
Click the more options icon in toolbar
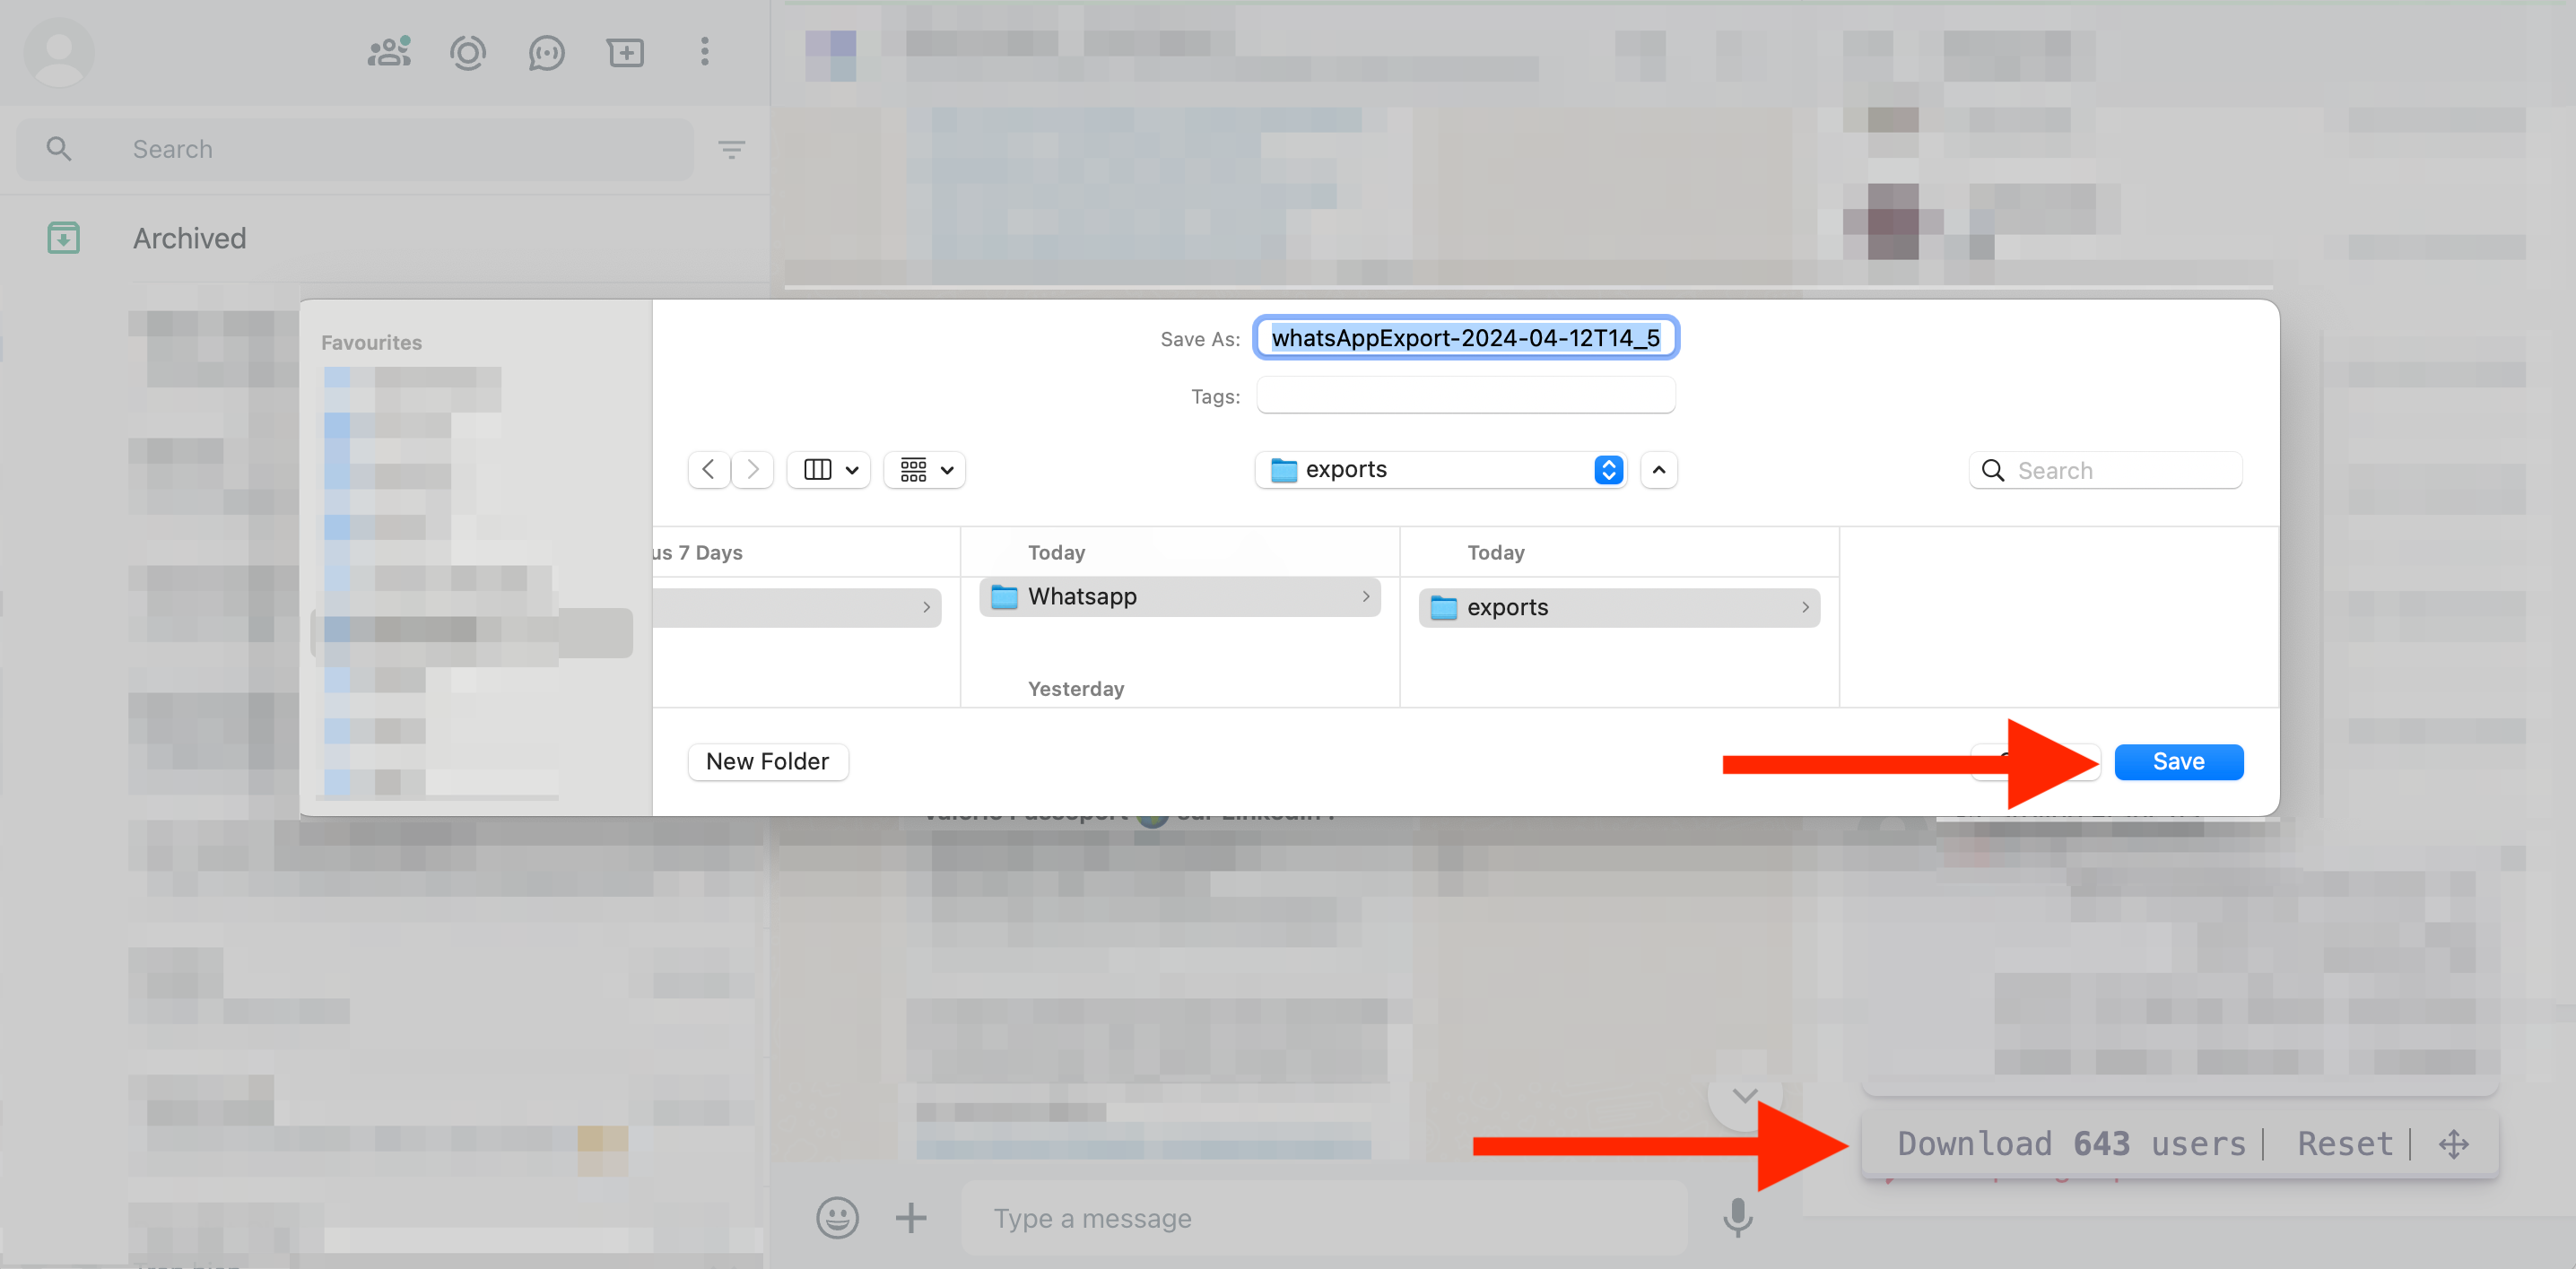(x=703, y=51)
